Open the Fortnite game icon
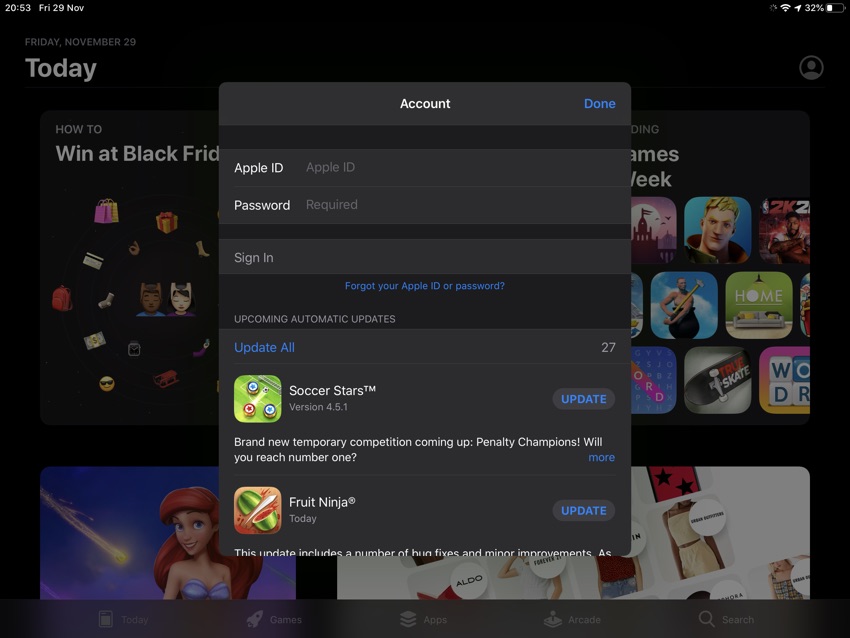The width and height of the screenshot is (850, 638). click(x=717, y=230)
